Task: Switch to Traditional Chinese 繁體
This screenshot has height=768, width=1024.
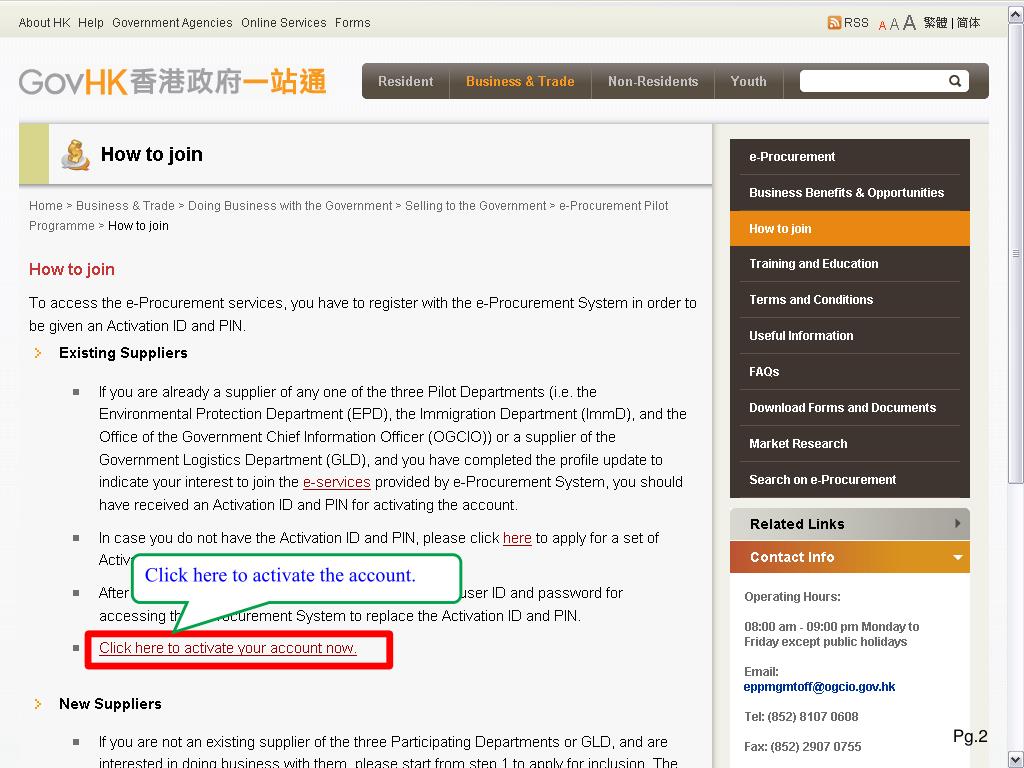Action: [x=935, y=23]
